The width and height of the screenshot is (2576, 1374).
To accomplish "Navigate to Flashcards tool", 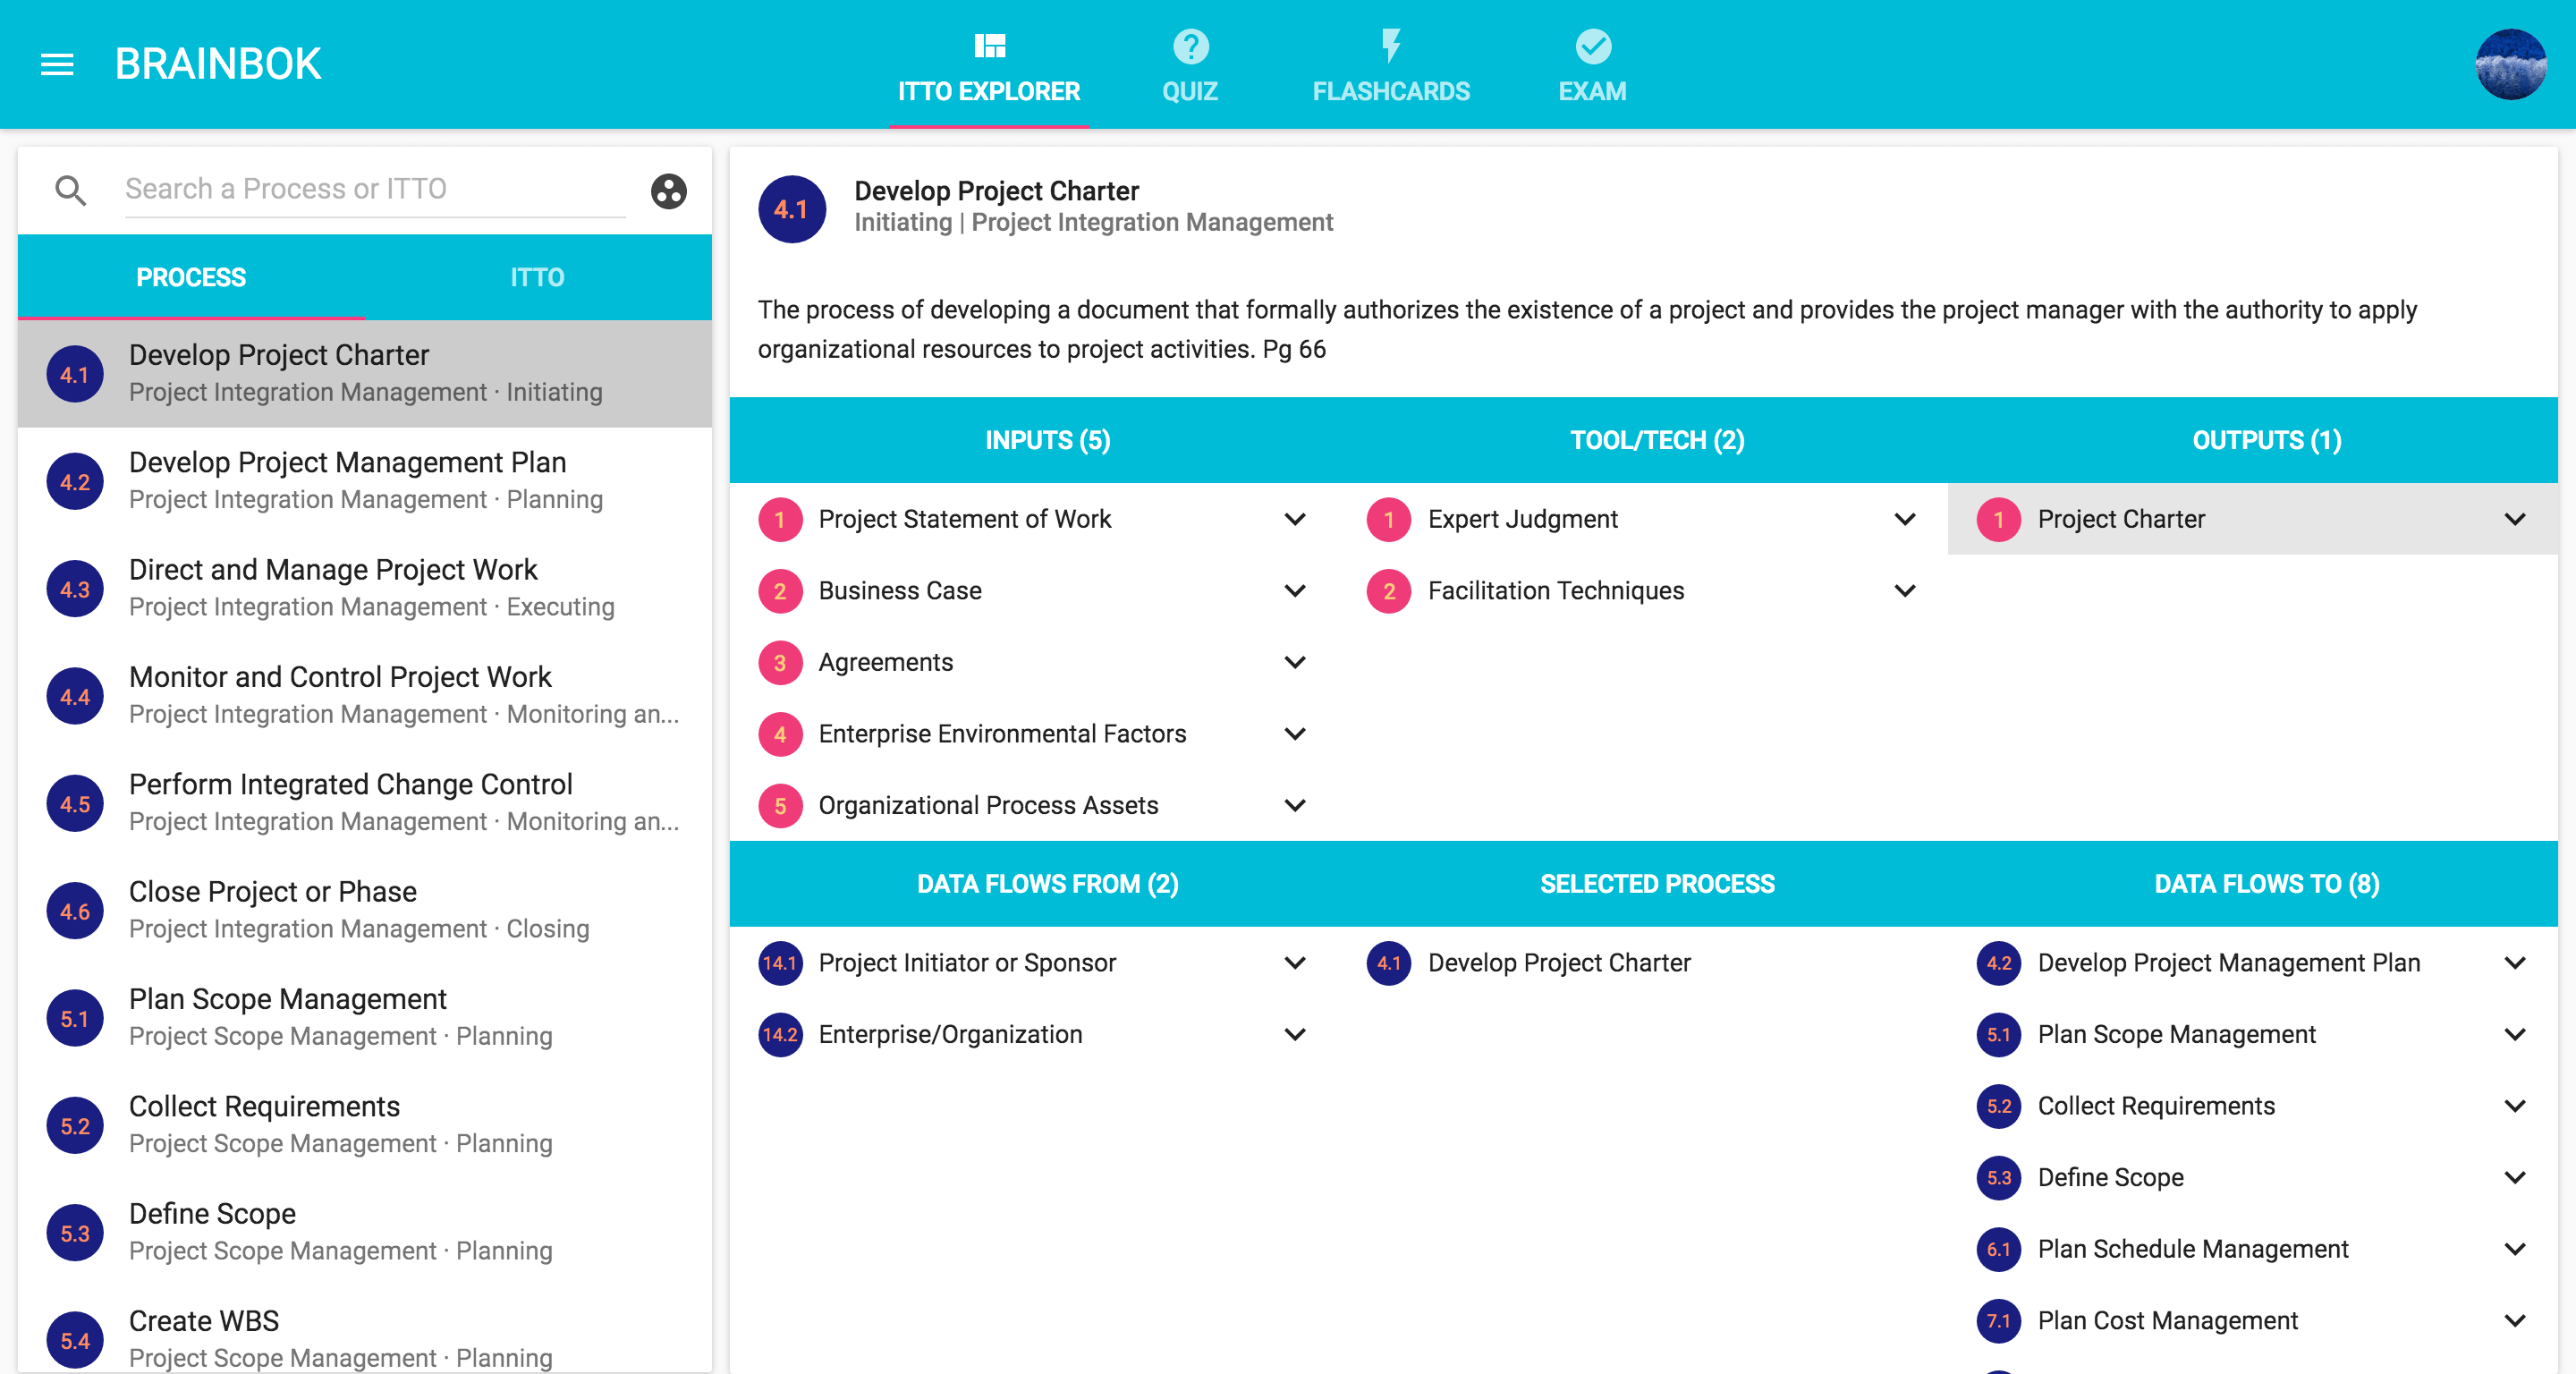I will point(1392,64).
